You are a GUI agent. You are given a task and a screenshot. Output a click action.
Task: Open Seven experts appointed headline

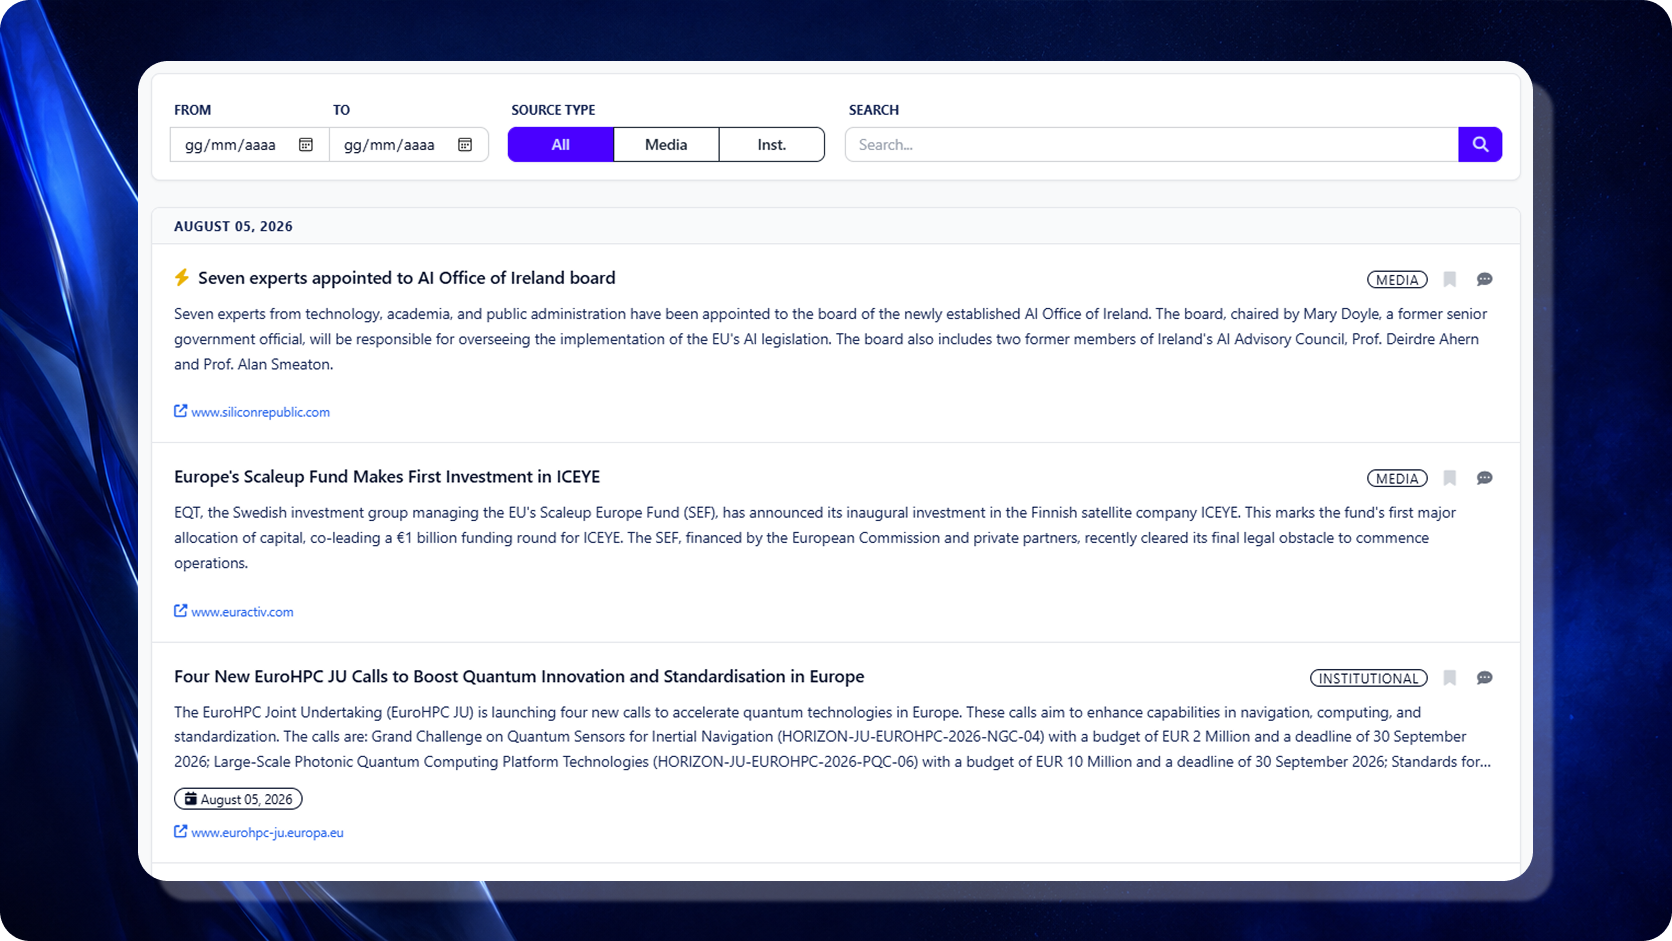click(x=407, y=278)
